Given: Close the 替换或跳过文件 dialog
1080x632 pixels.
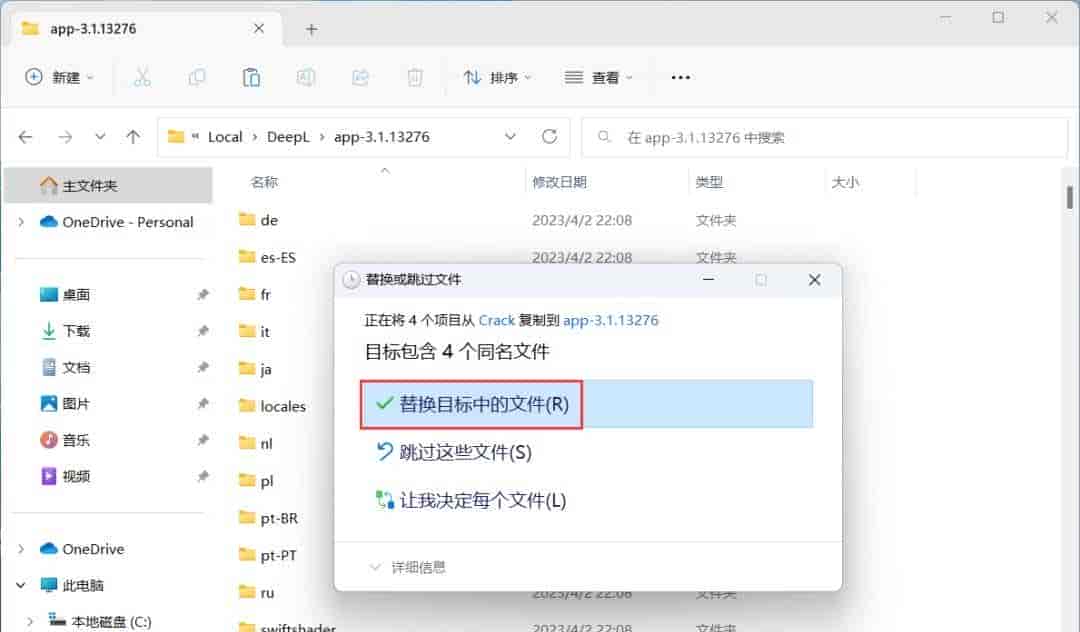Looking at the screenshot, I should [x=814, y=280].
